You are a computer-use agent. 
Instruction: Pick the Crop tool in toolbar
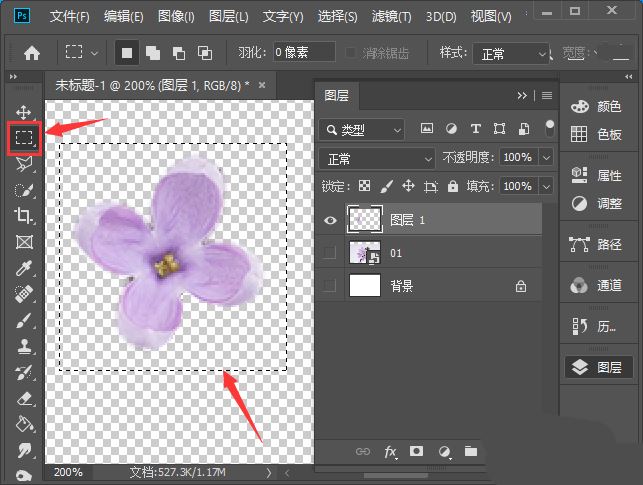[23, 216]
